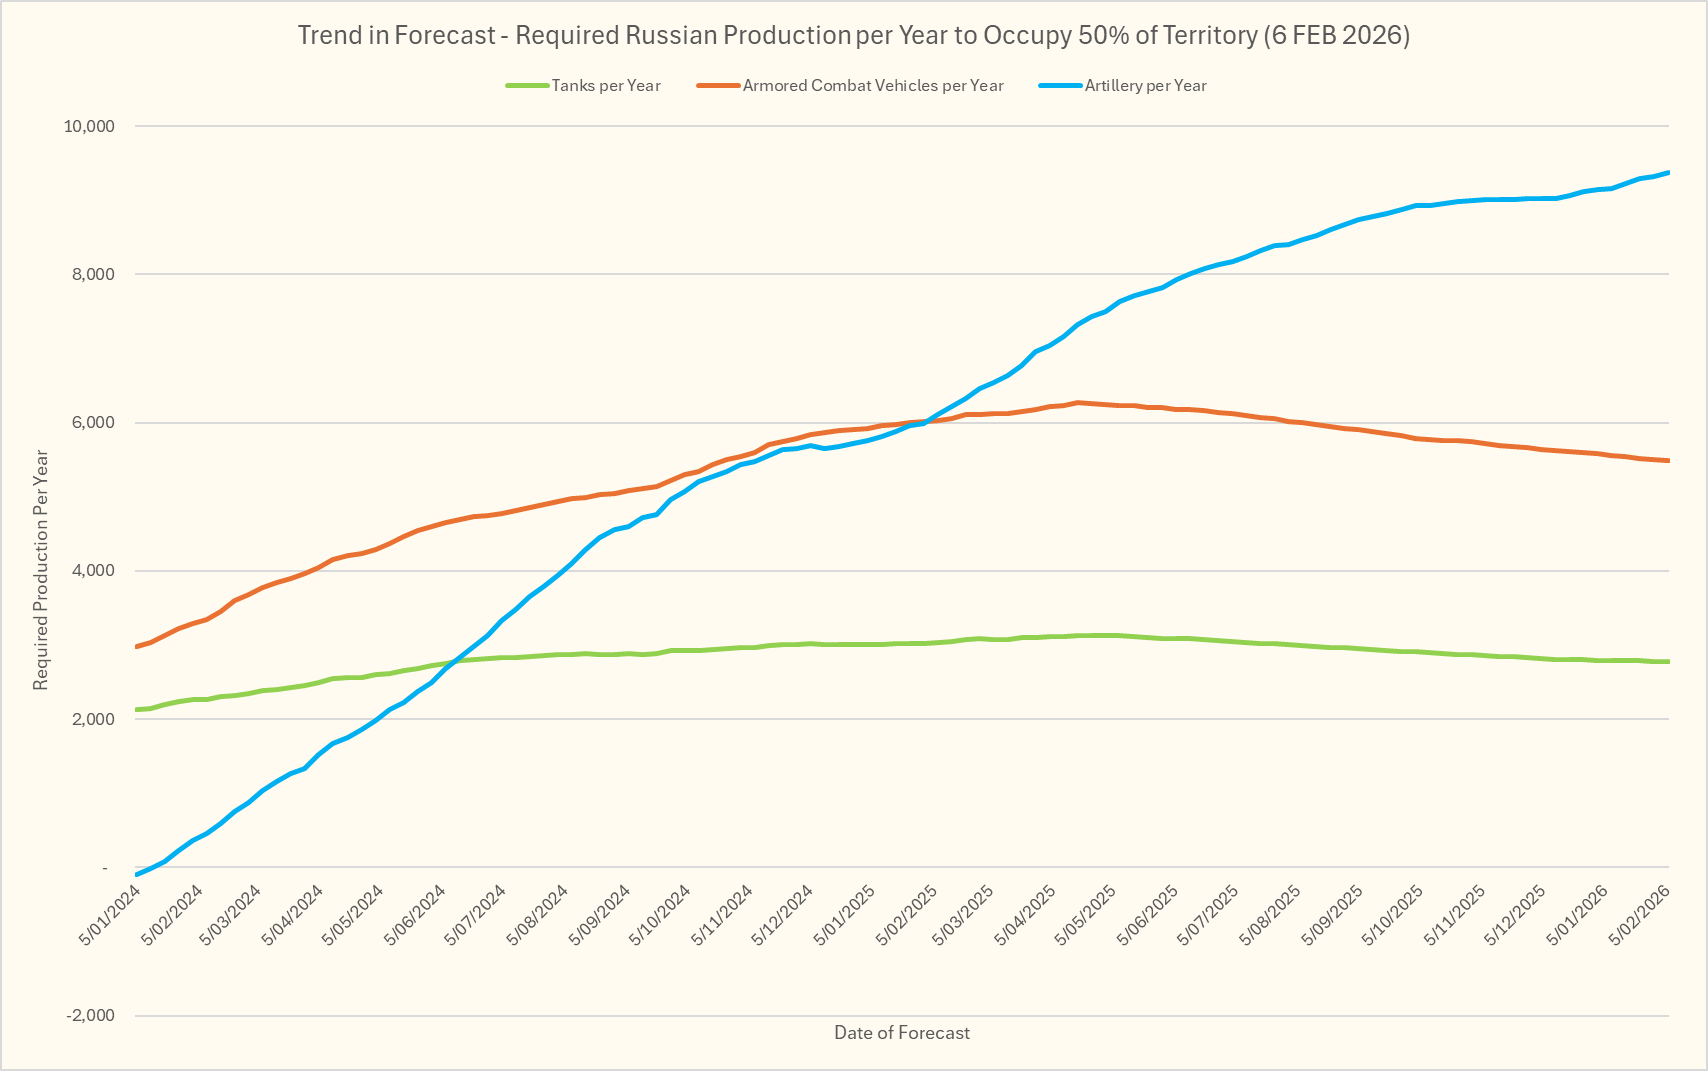Viewport: 1708px width, 1071px height.
Task: Click the blue artillery line's right end point
Action: tap(1668, 173)
